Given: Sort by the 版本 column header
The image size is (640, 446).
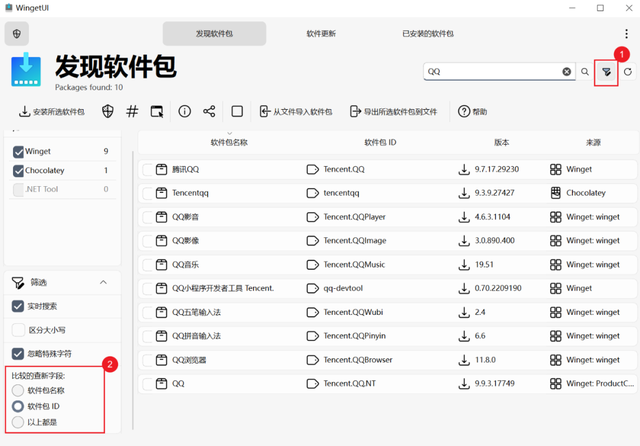Looking at the screenshot, I should (501, 142).
